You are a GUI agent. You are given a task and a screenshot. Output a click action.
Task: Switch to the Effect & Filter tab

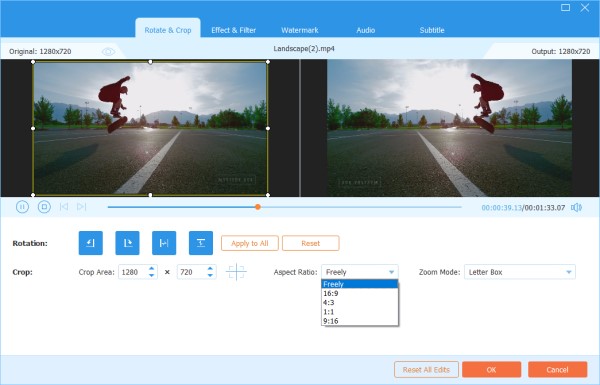point(233,30)
